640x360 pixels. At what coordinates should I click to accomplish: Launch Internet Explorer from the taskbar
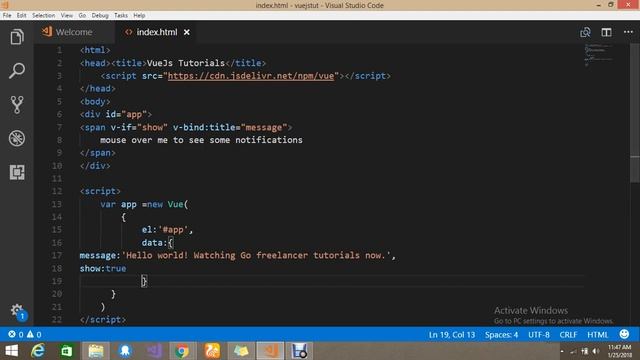tap(38, 351)
